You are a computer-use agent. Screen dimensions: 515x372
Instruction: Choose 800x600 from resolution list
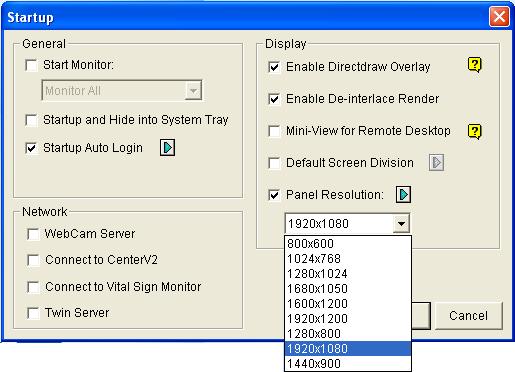pos(348,244)
